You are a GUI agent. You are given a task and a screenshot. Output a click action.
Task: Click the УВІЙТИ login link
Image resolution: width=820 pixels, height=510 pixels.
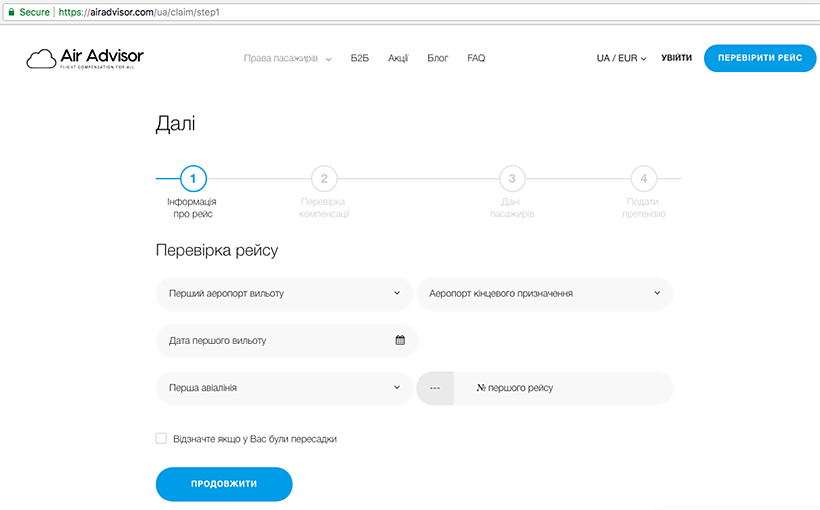pos(676,58)
